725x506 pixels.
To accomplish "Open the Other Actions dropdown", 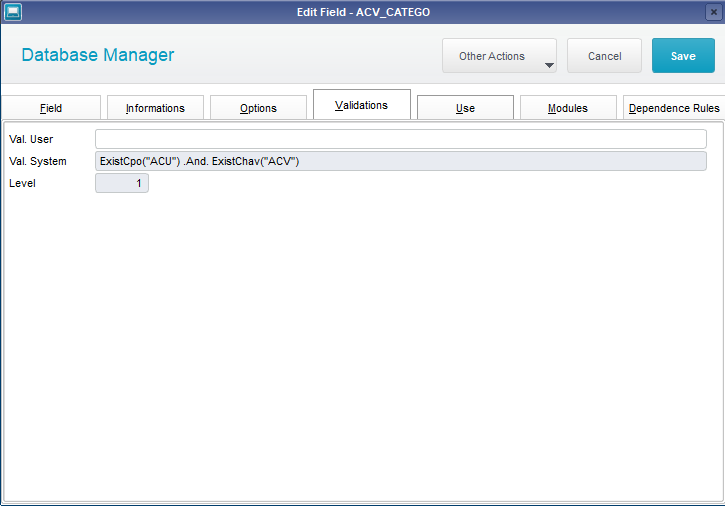I will (x=499, y=56).
